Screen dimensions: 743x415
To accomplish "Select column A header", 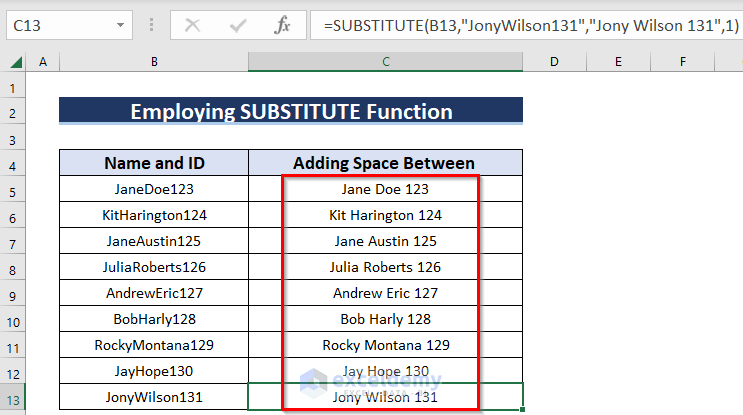I will click(x=43, y=62).
